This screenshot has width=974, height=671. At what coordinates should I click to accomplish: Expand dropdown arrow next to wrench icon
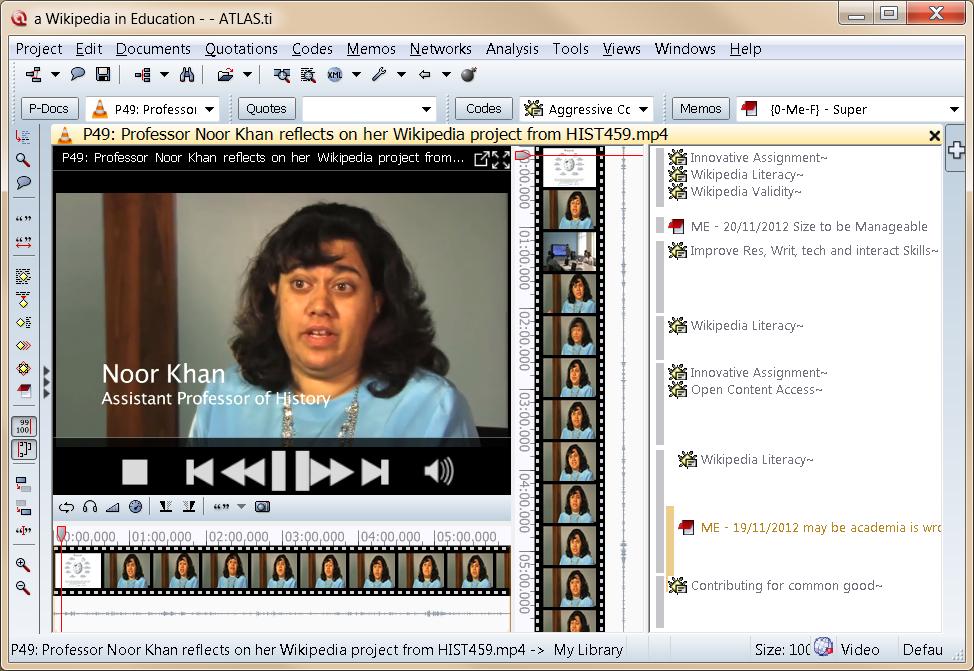click(x=401, y=75)
